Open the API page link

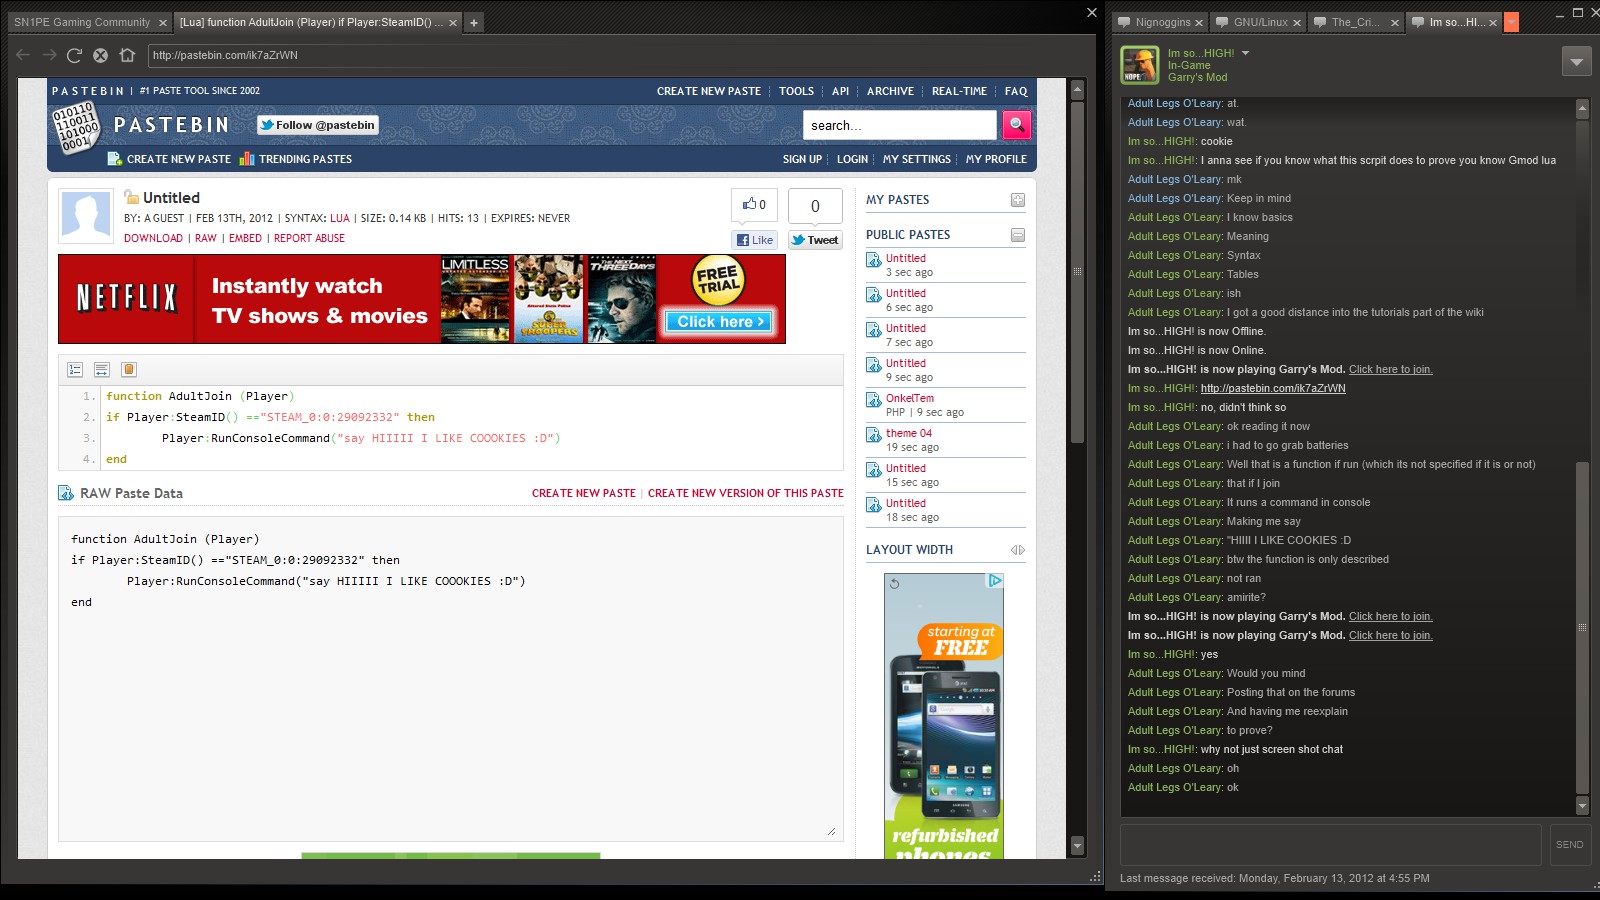click(840, 91)
